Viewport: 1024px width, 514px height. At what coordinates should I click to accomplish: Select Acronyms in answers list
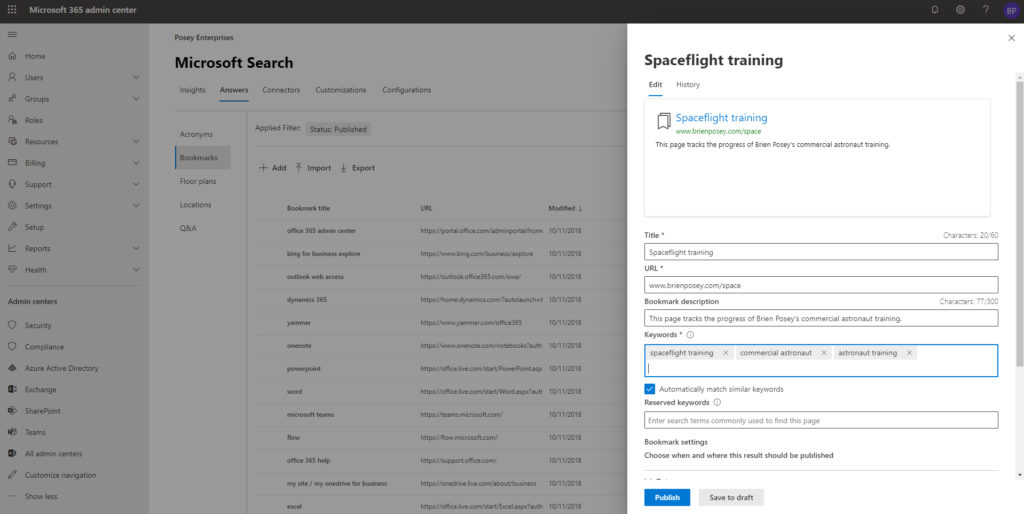(196, 135)
